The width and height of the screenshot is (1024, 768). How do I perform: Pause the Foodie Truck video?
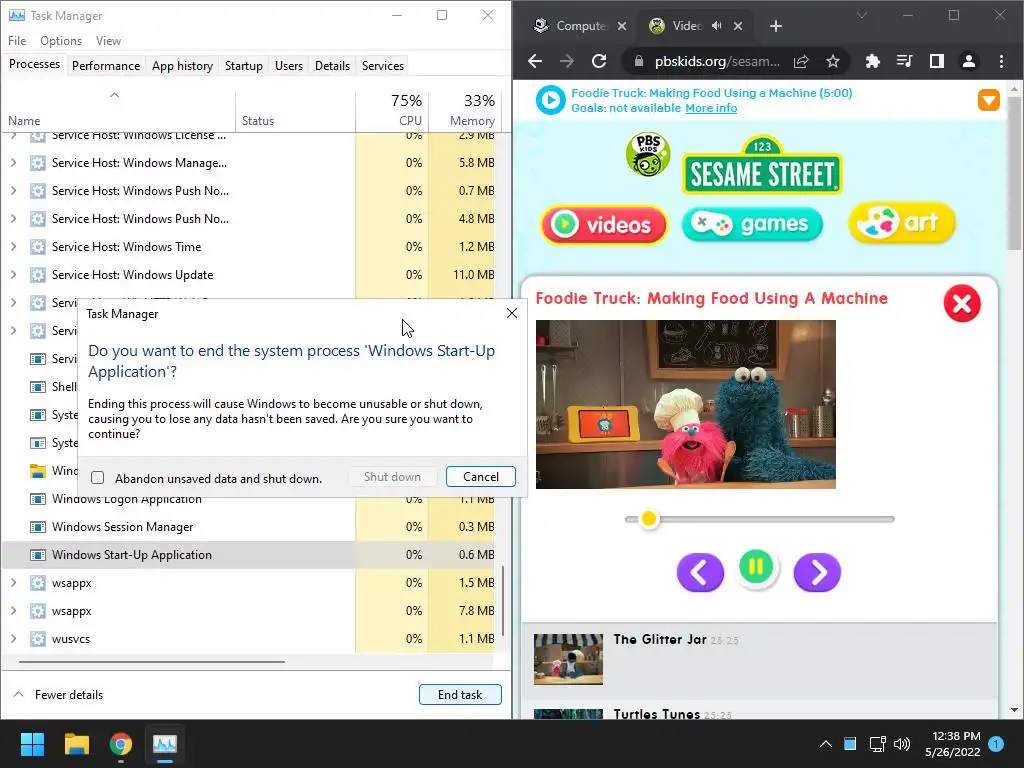click(756, 567)
